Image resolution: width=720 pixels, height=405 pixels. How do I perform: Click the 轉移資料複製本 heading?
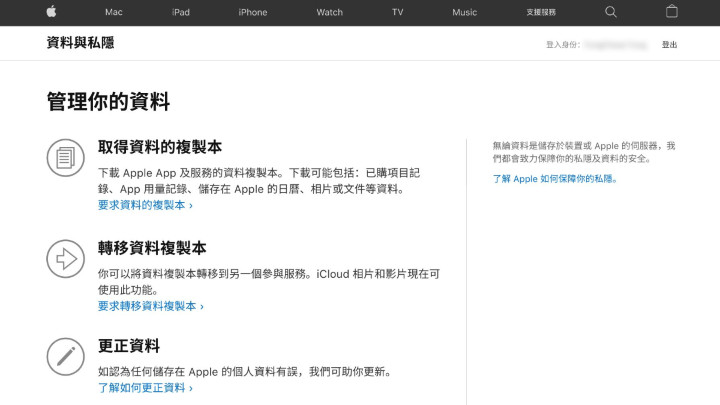152,248
